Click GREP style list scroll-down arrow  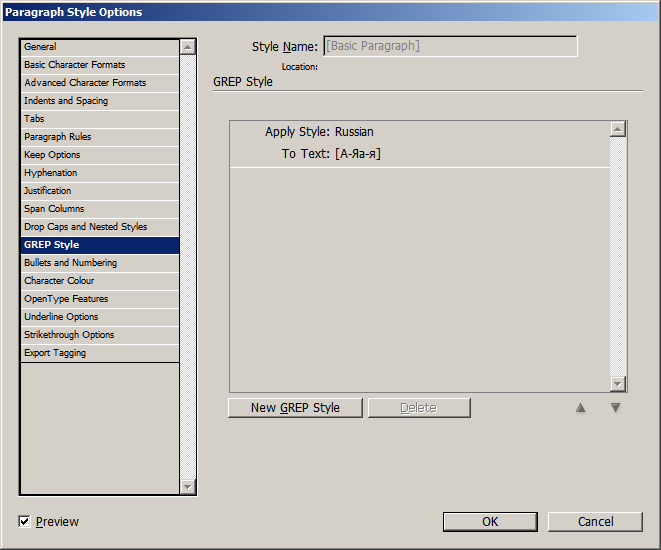click(x=618, y=384)
